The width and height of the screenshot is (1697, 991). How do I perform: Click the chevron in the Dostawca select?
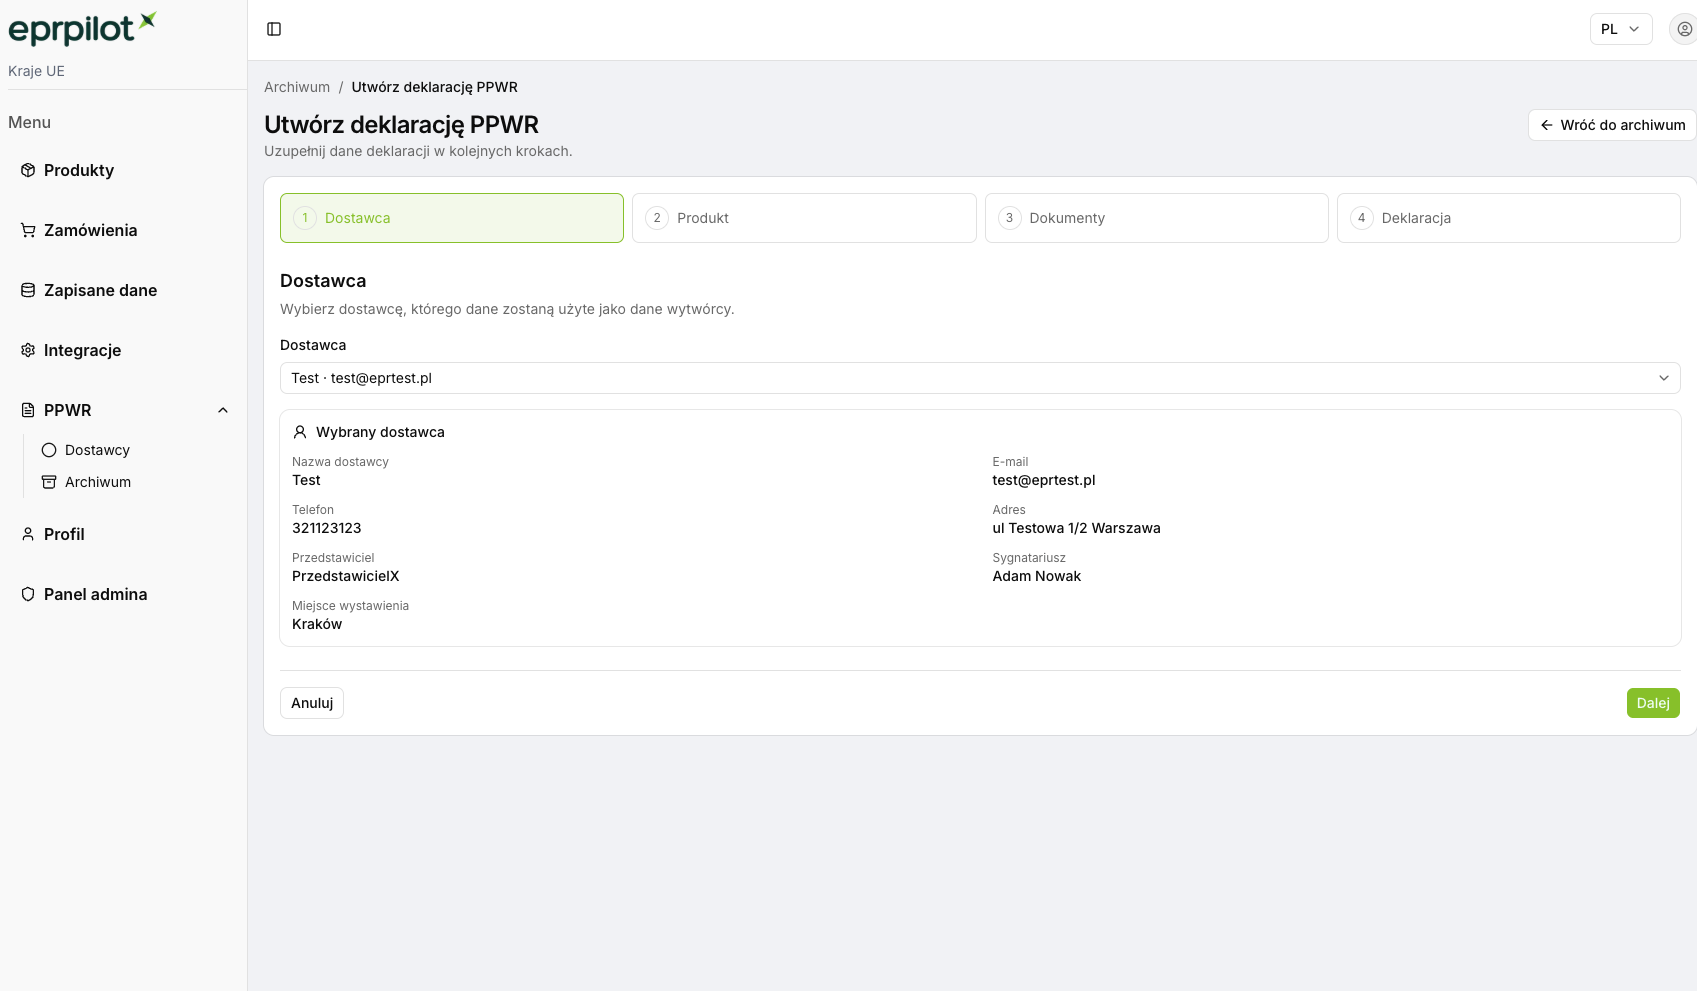coord(1664,378)
